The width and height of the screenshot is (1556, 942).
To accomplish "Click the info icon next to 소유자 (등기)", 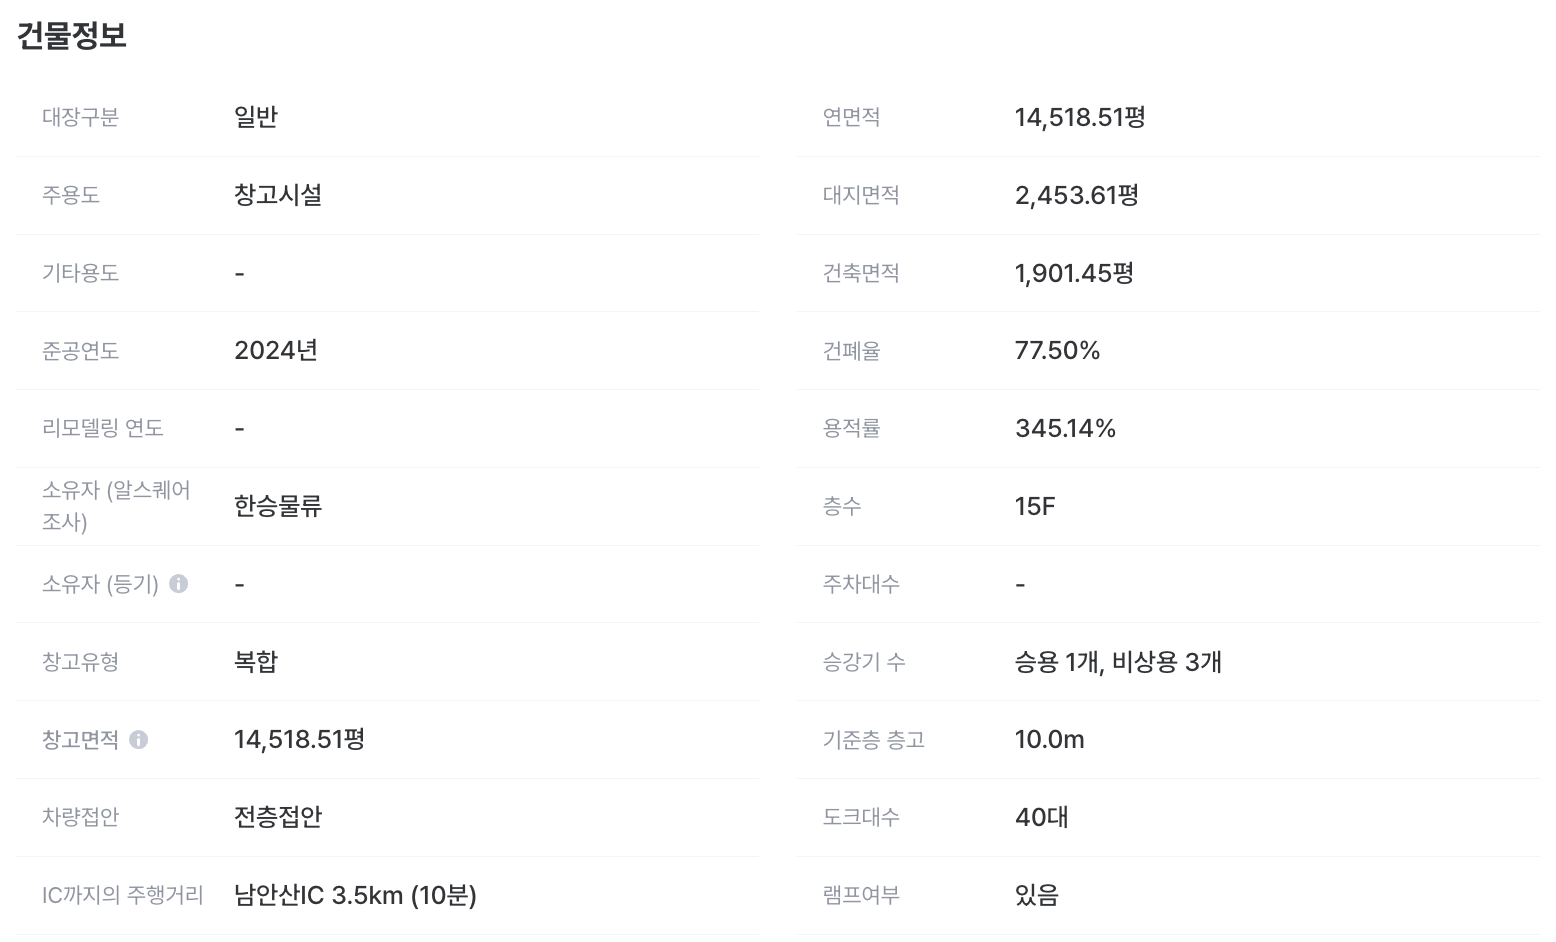I will [x=179, y=584].
